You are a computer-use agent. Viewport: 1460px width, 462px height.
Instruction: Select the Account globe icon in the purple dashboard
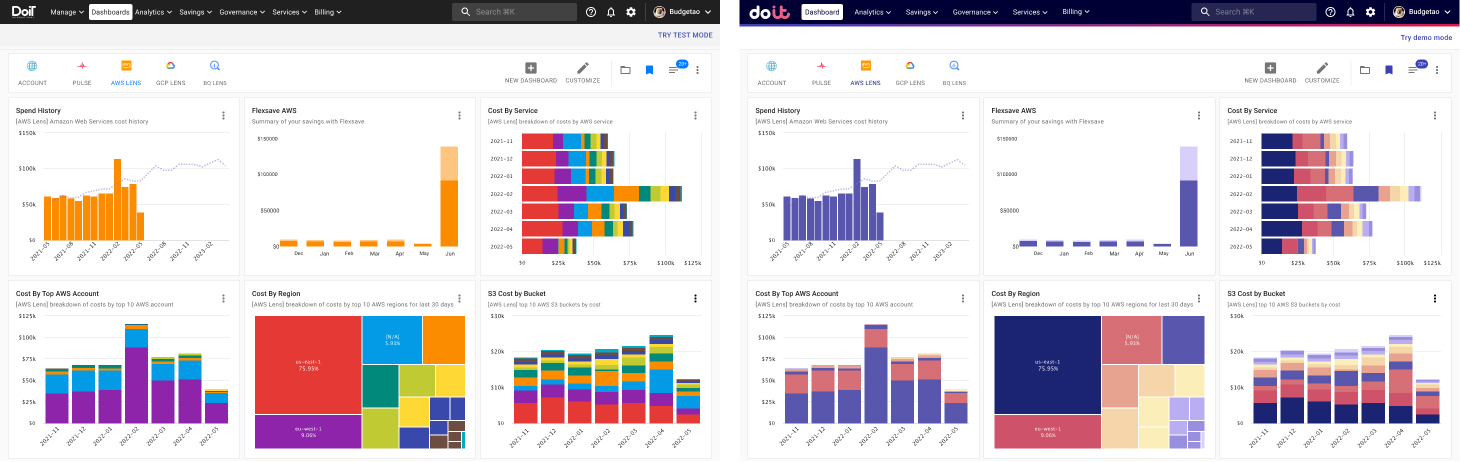click(771, 66)
